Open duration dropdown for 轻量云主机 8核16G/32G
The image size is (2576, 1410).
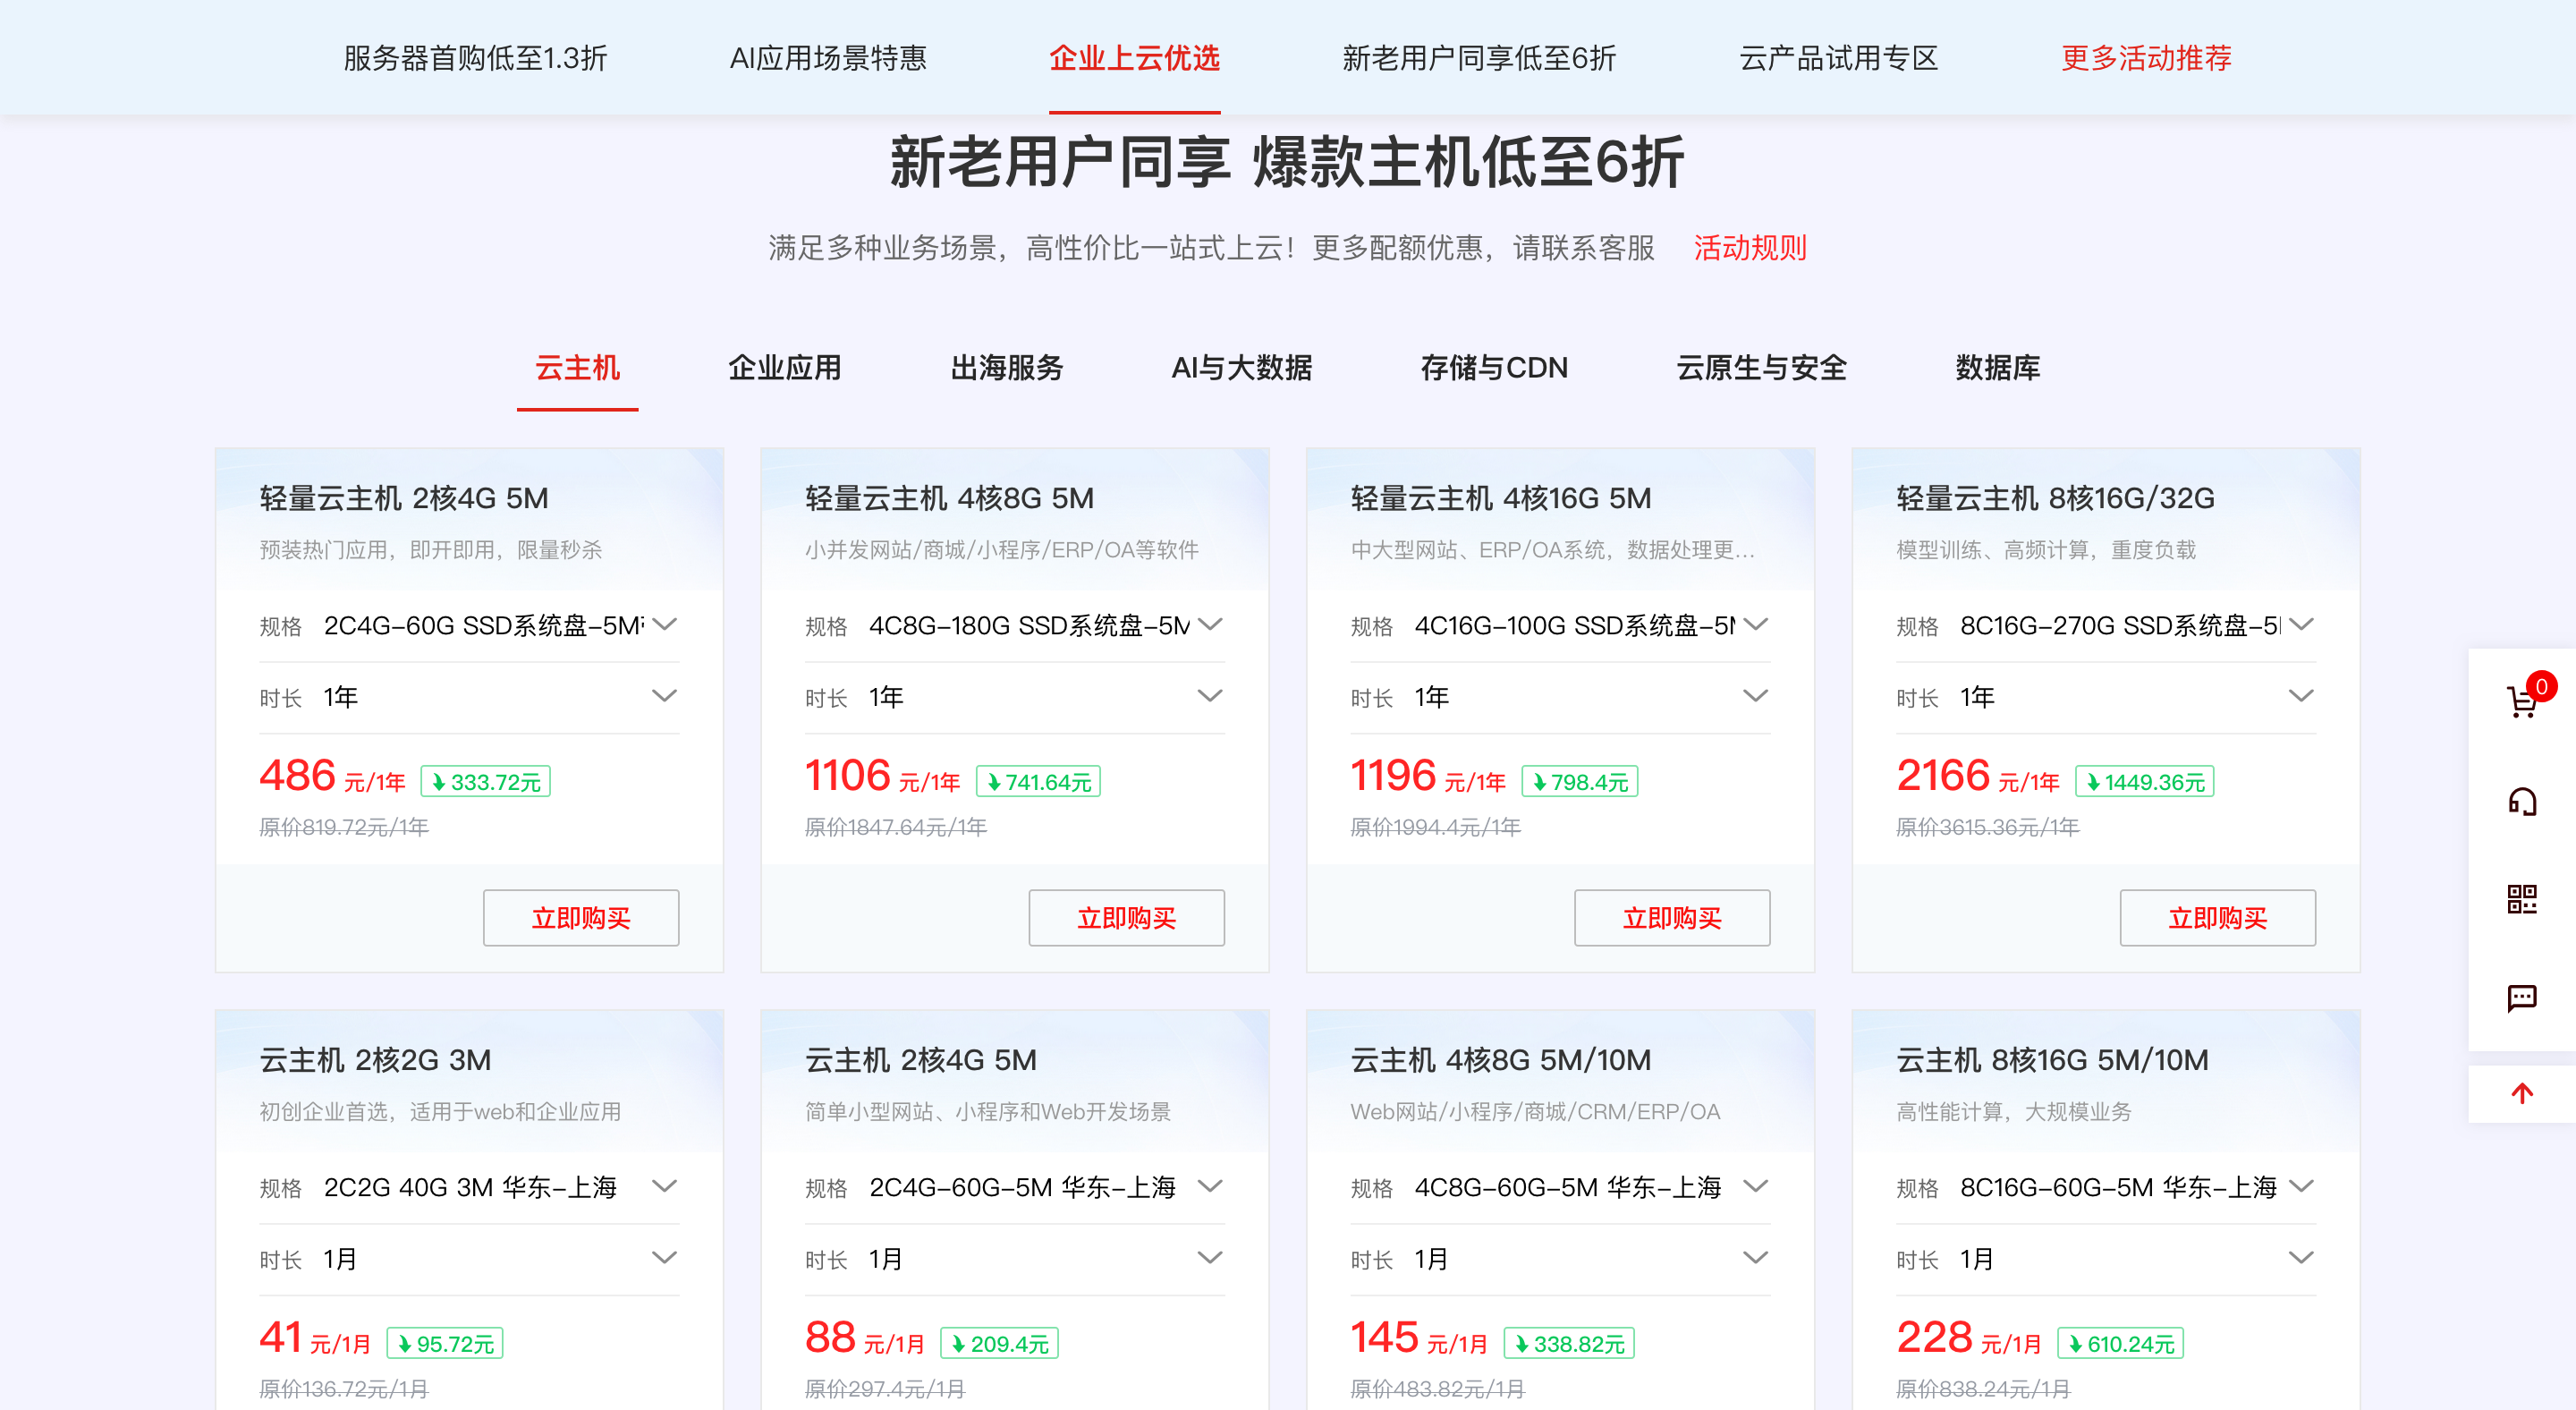click(x=2301, y=697)
